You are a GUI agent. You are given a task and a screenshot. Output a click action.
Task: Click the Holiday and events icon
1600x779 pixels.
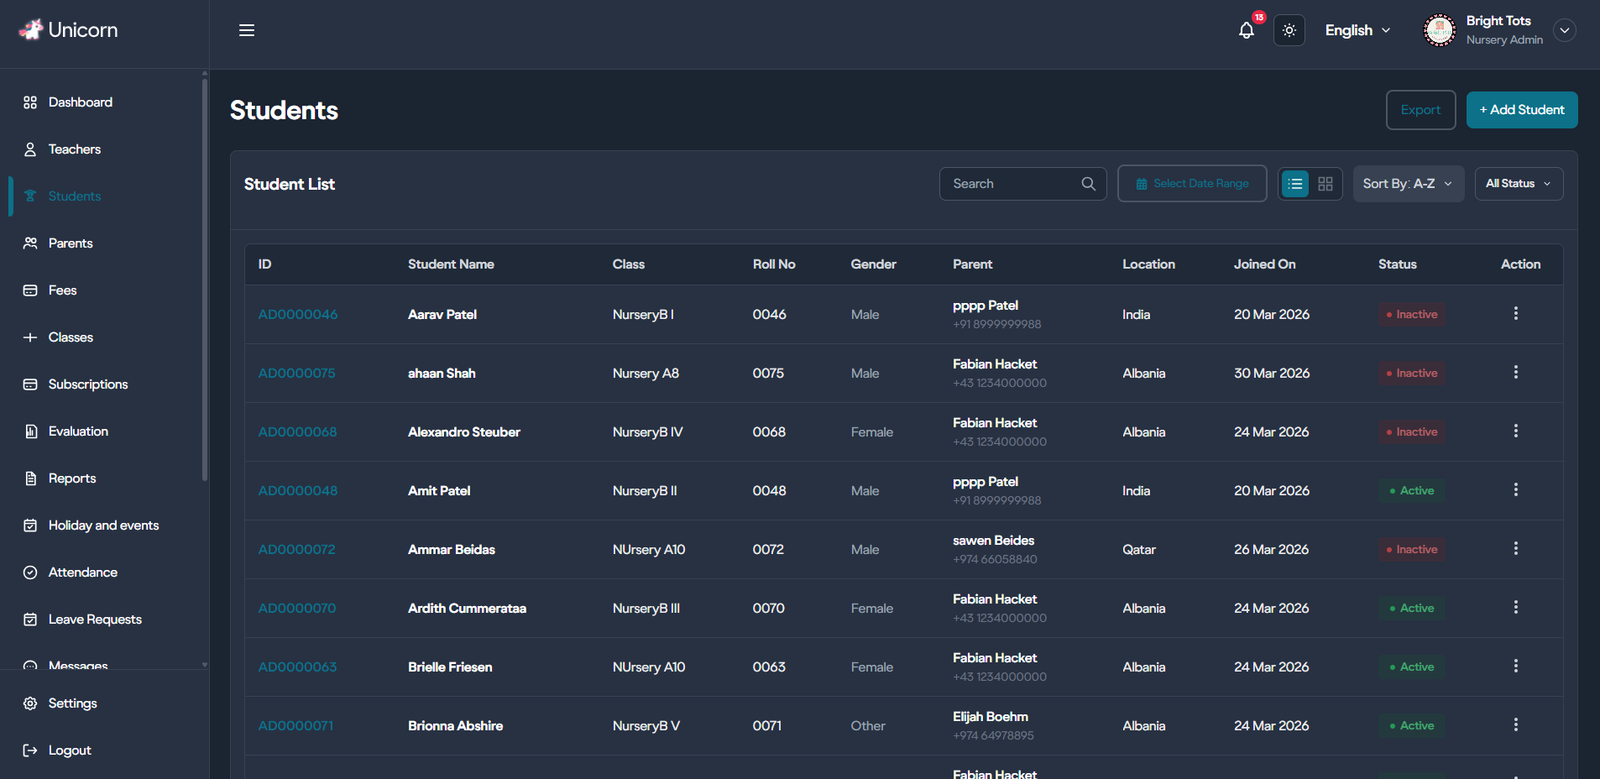(30, 525)
